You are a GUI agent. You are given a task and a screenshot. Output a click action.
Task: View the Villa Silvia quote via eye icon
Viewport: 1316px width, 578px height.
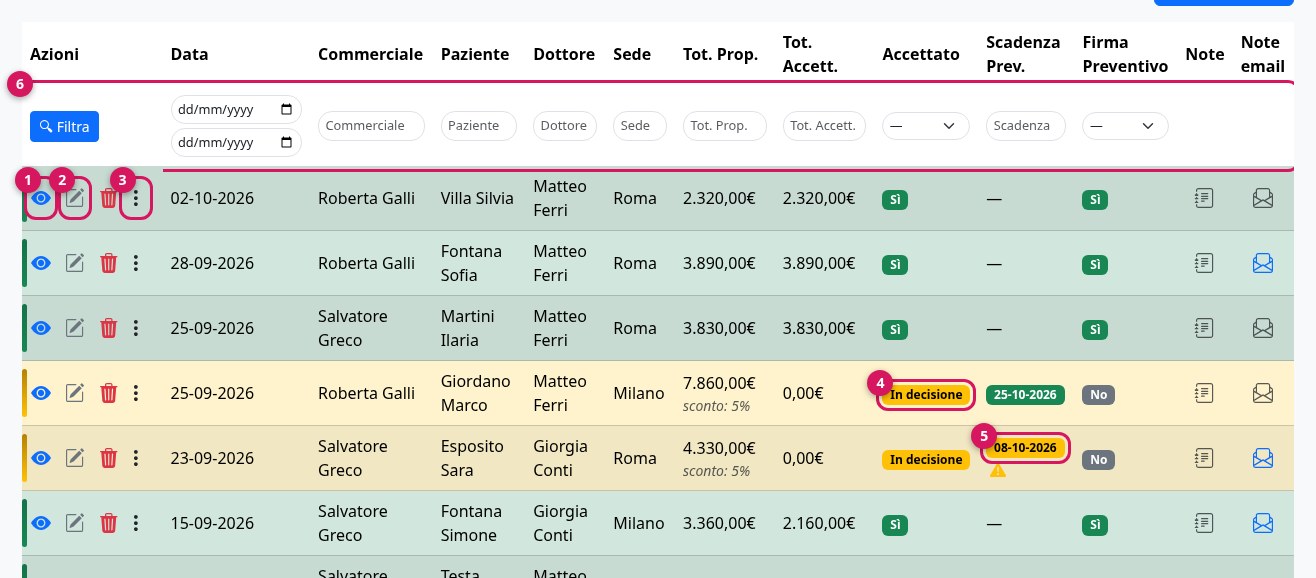tap(41, 198)
